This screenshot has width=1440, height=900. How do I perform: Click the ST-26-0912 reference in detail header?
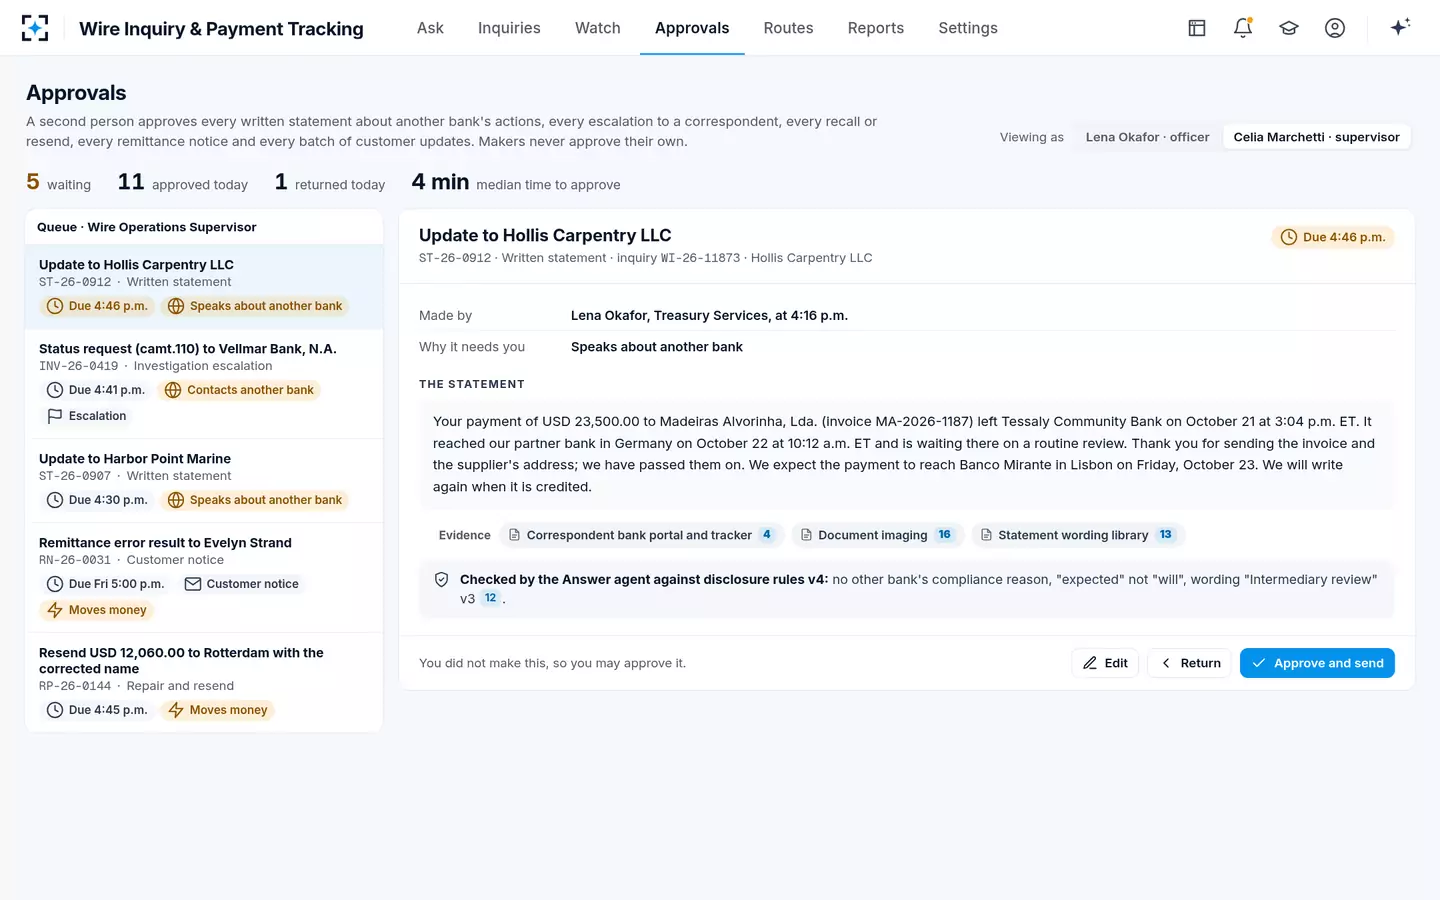(x=455, y=258)
